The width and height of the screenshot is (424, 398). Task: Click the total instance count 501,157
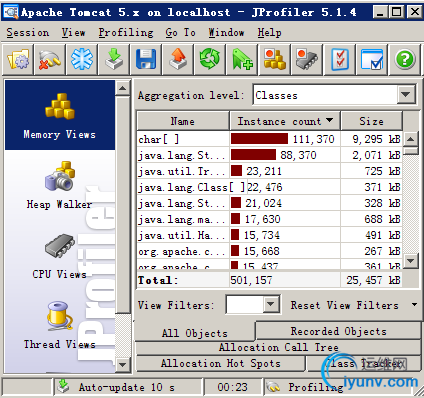click(x=251, y=280)
